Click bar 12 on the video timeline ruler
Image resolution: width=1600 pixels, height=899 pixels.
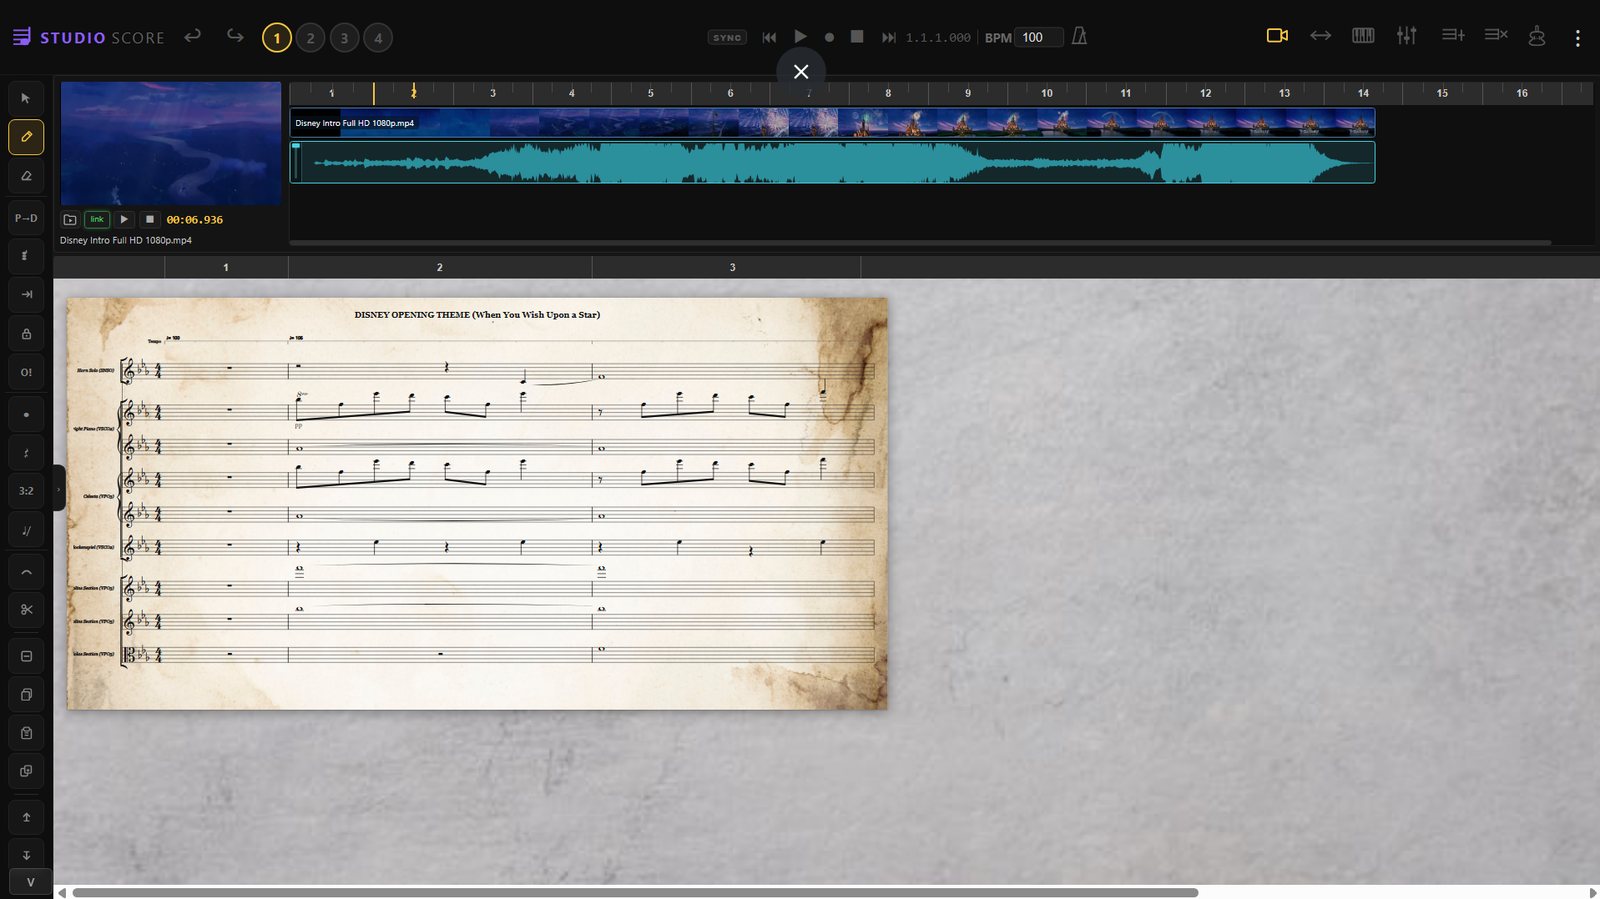tap(1205, 93)
